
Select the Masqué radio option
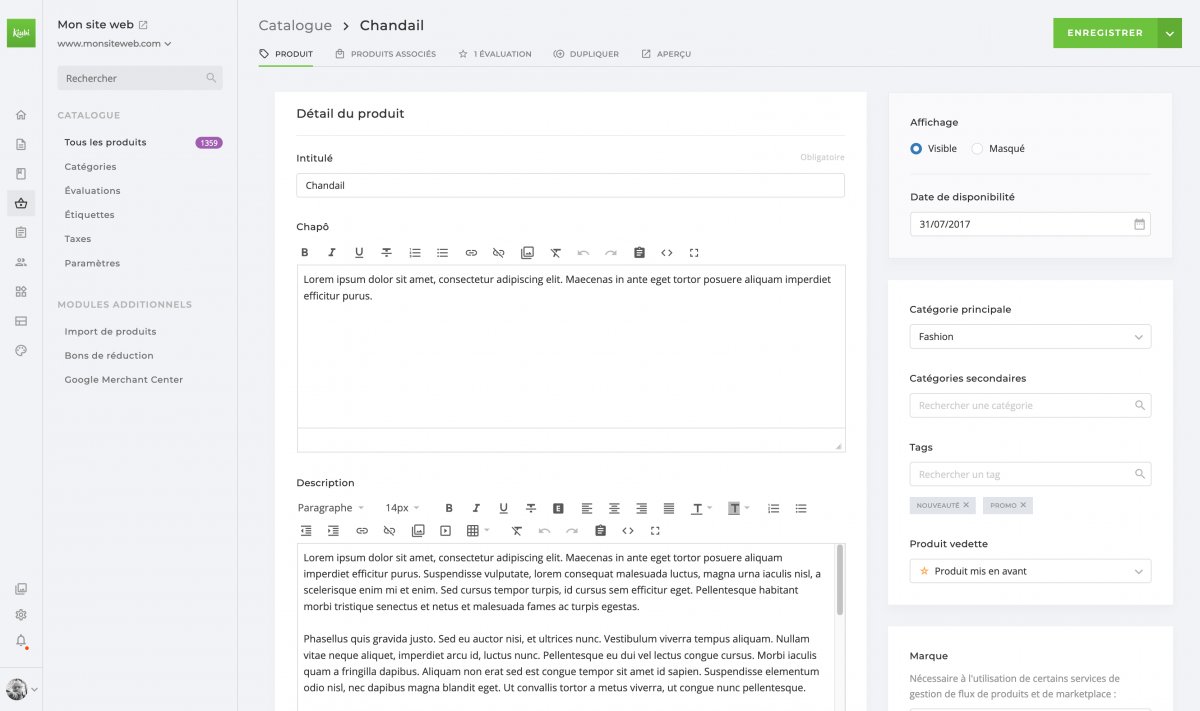coord(998,148)
